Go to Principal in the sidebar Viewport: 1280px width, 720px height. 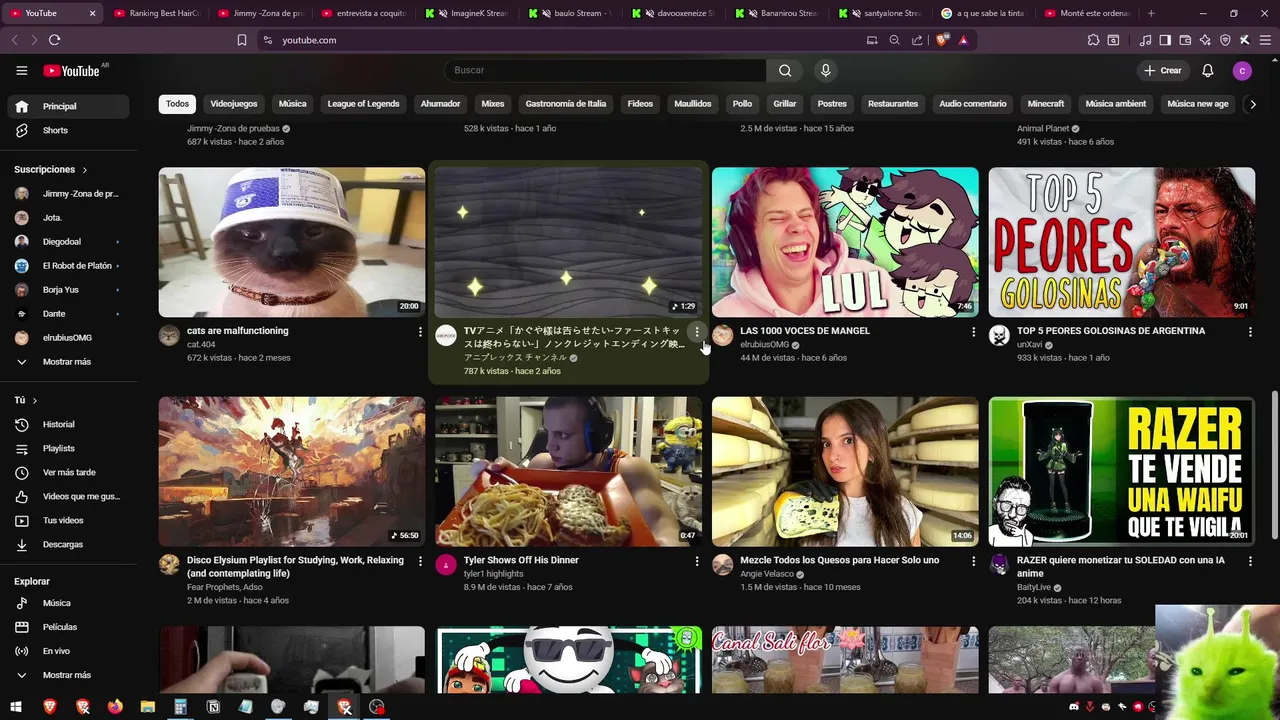coord(69,106)
